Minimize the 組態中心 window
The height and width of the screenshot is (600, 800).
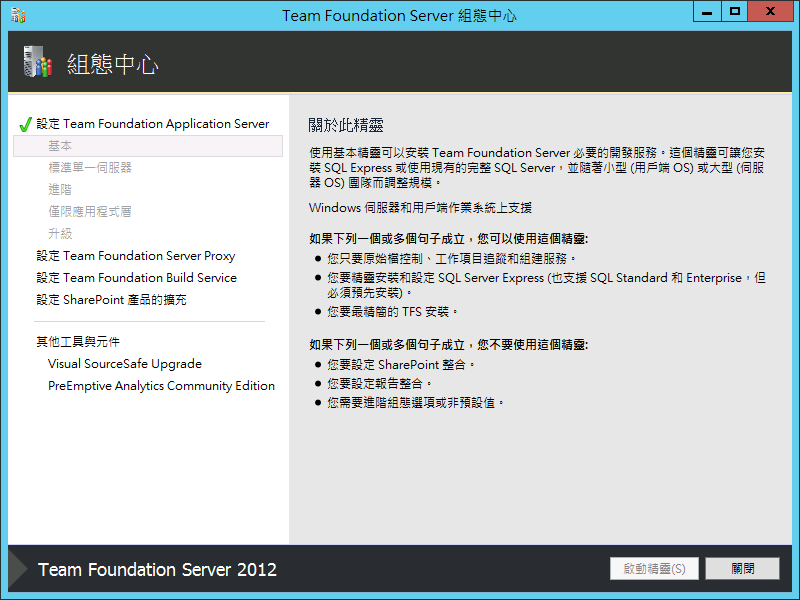pos(707,12)
